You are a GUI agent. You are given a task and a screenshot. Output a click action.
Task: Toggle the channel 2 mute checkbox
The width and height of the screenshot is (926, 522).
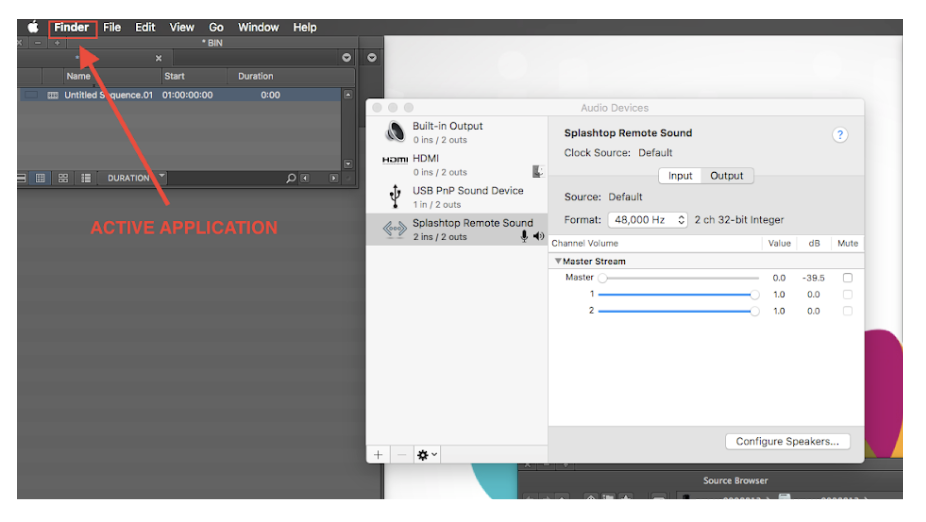pyautogui.click(x=847, y=311)
